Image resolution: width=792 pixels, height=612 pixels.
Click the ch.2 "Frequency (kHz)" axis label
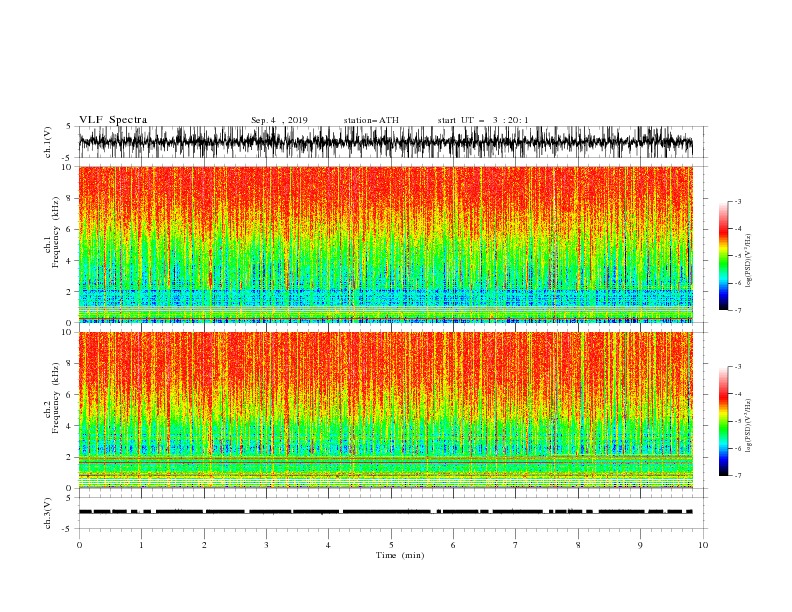point(56,398)
